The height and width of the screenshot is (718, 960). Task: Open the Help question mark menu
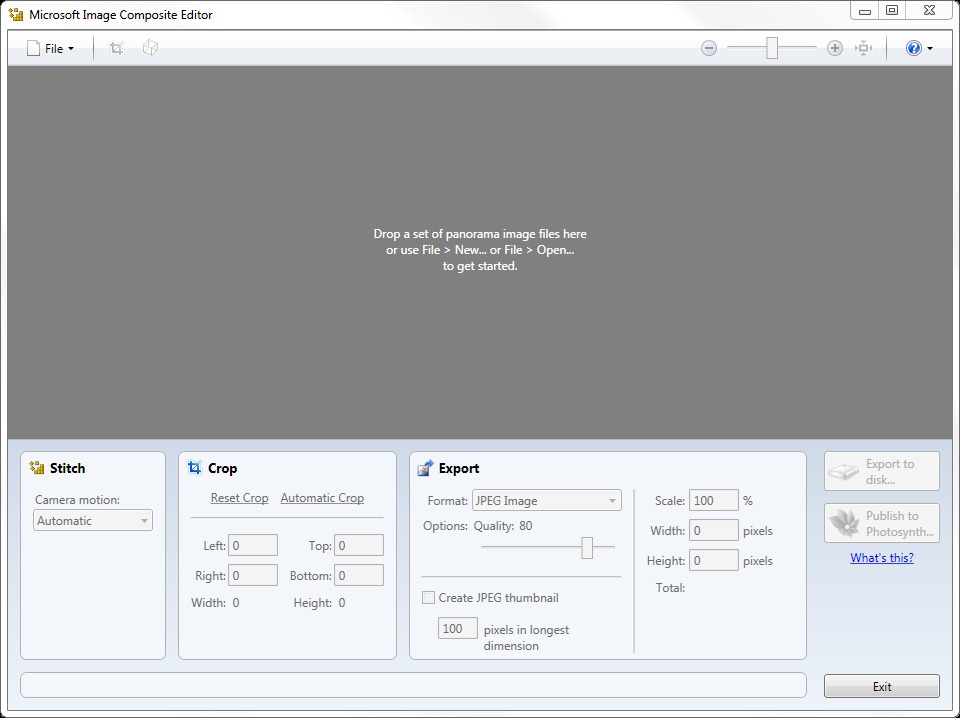point(918,48)
